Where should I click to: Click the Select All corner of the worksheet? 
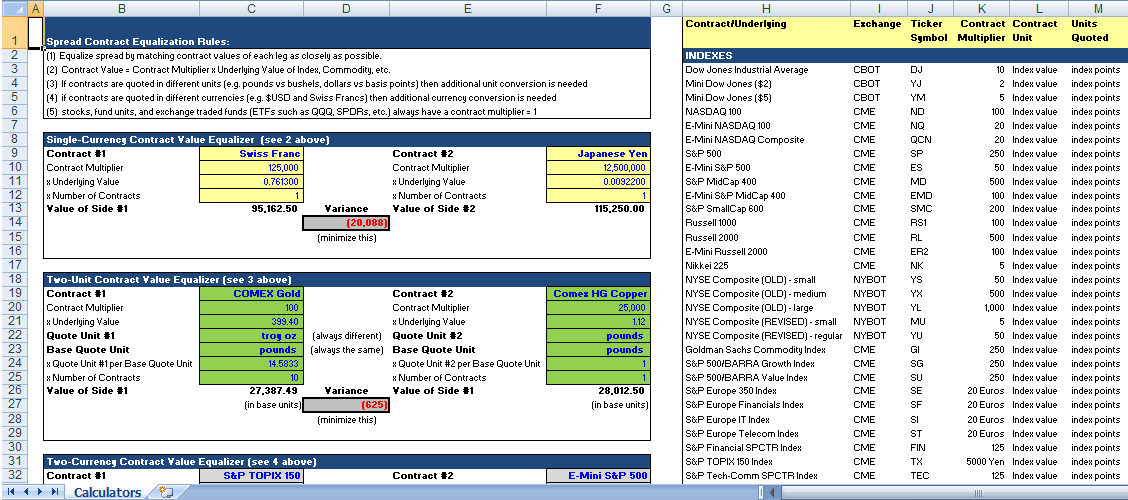coord(14,9)
